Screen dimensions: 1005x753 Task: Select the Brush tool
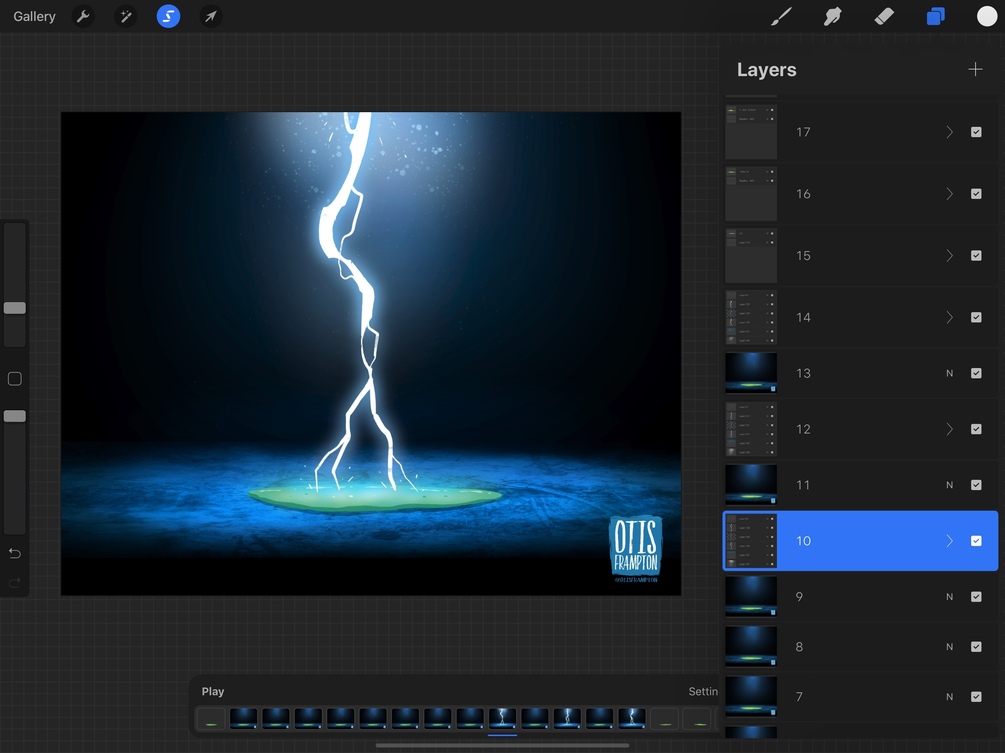click(781, 16)
